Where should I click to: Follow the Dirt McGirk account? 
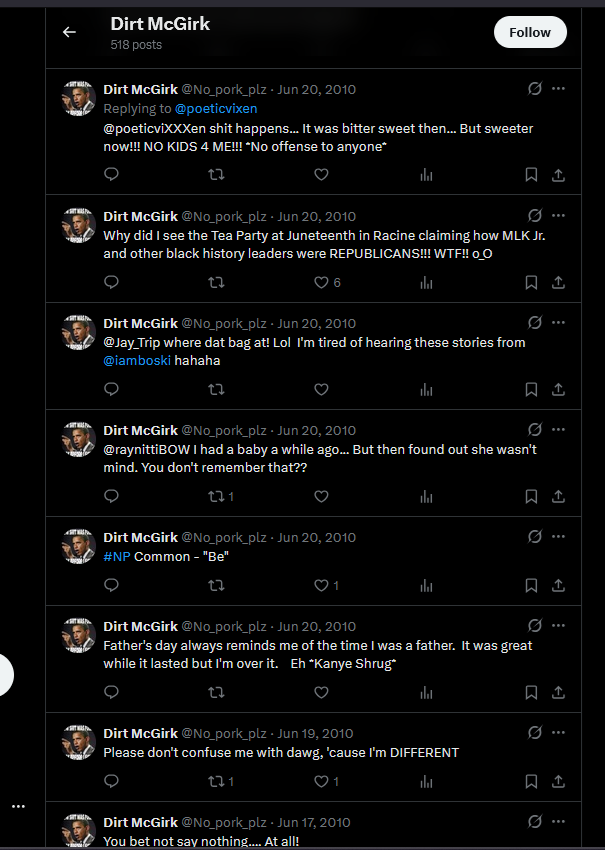coord(530,33)
